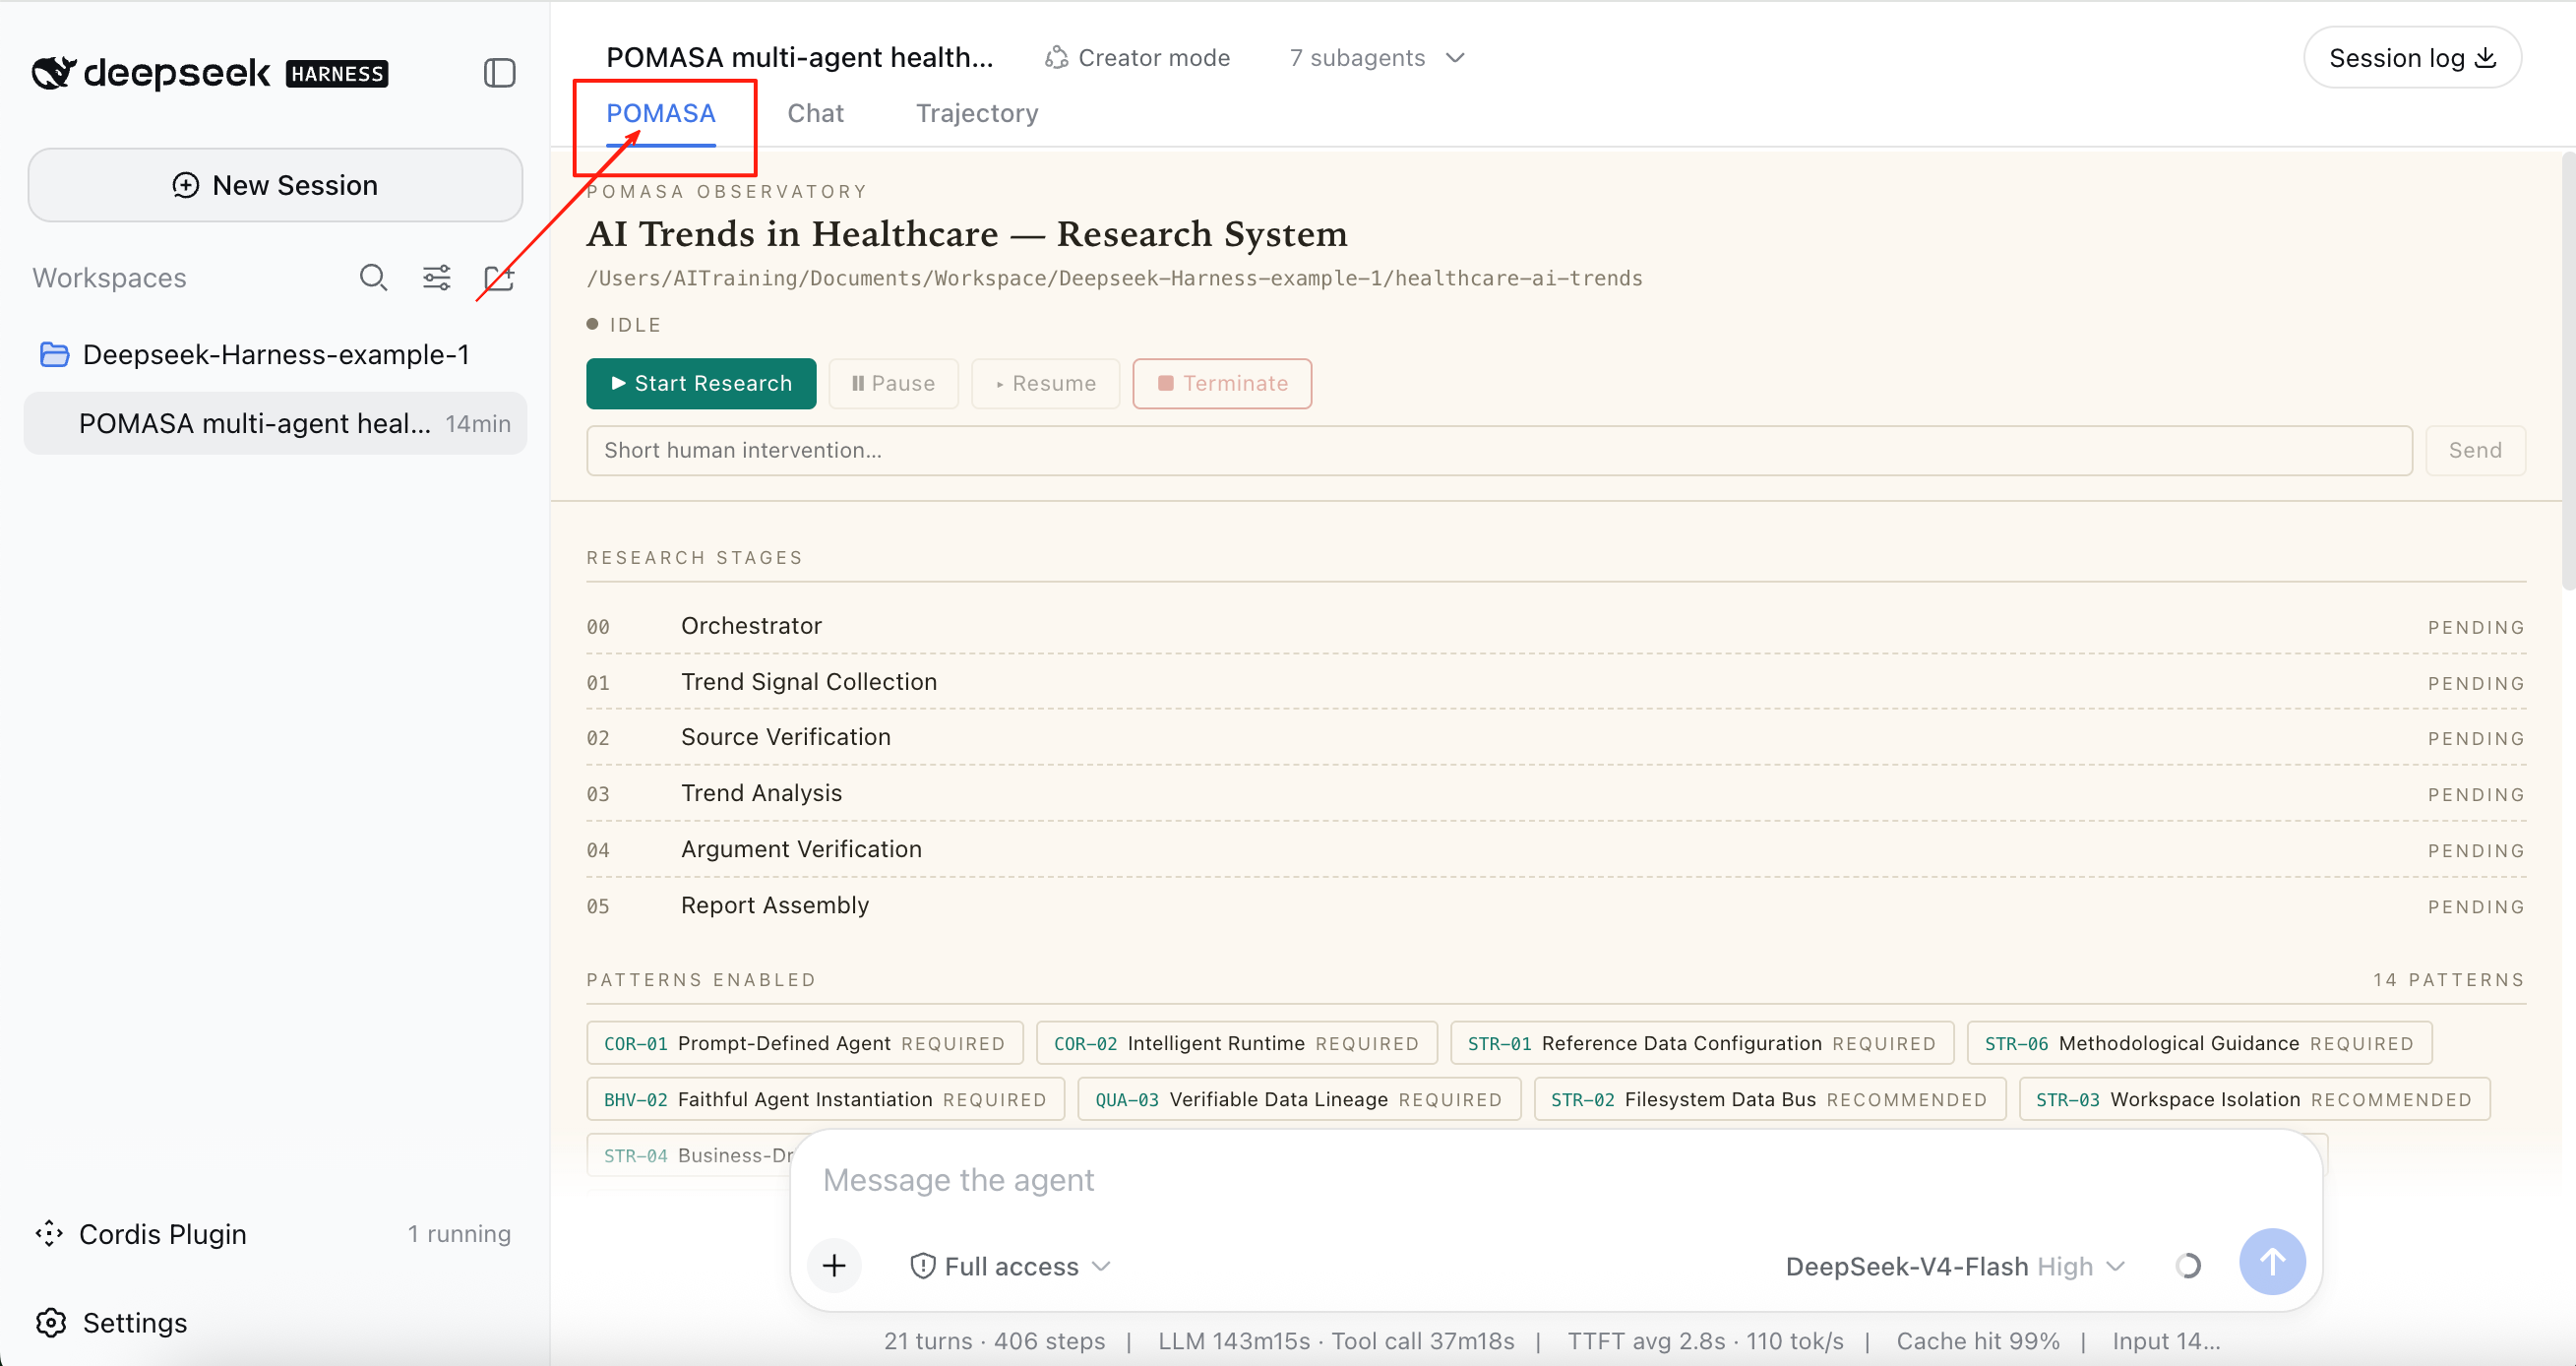The image size is (2576, 1366).
Task: Search workspaces with the magnifier icon
Action: pos(373,277)
